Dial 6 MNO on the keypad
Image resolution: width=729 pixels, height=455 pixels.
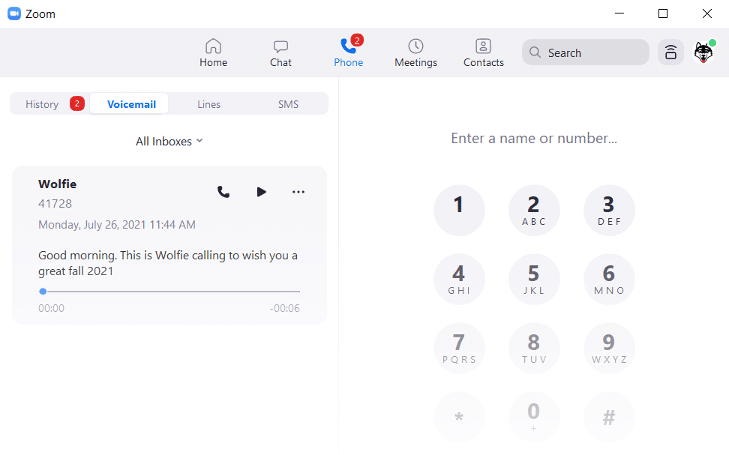click(x=609, y=279)
